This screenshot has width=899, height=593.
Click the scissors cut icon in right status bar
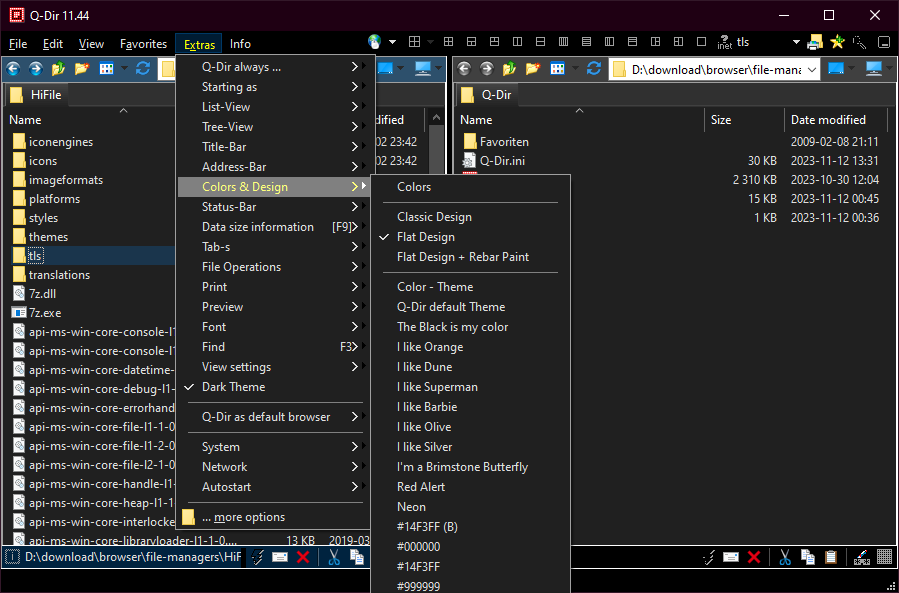pos(785,557)
